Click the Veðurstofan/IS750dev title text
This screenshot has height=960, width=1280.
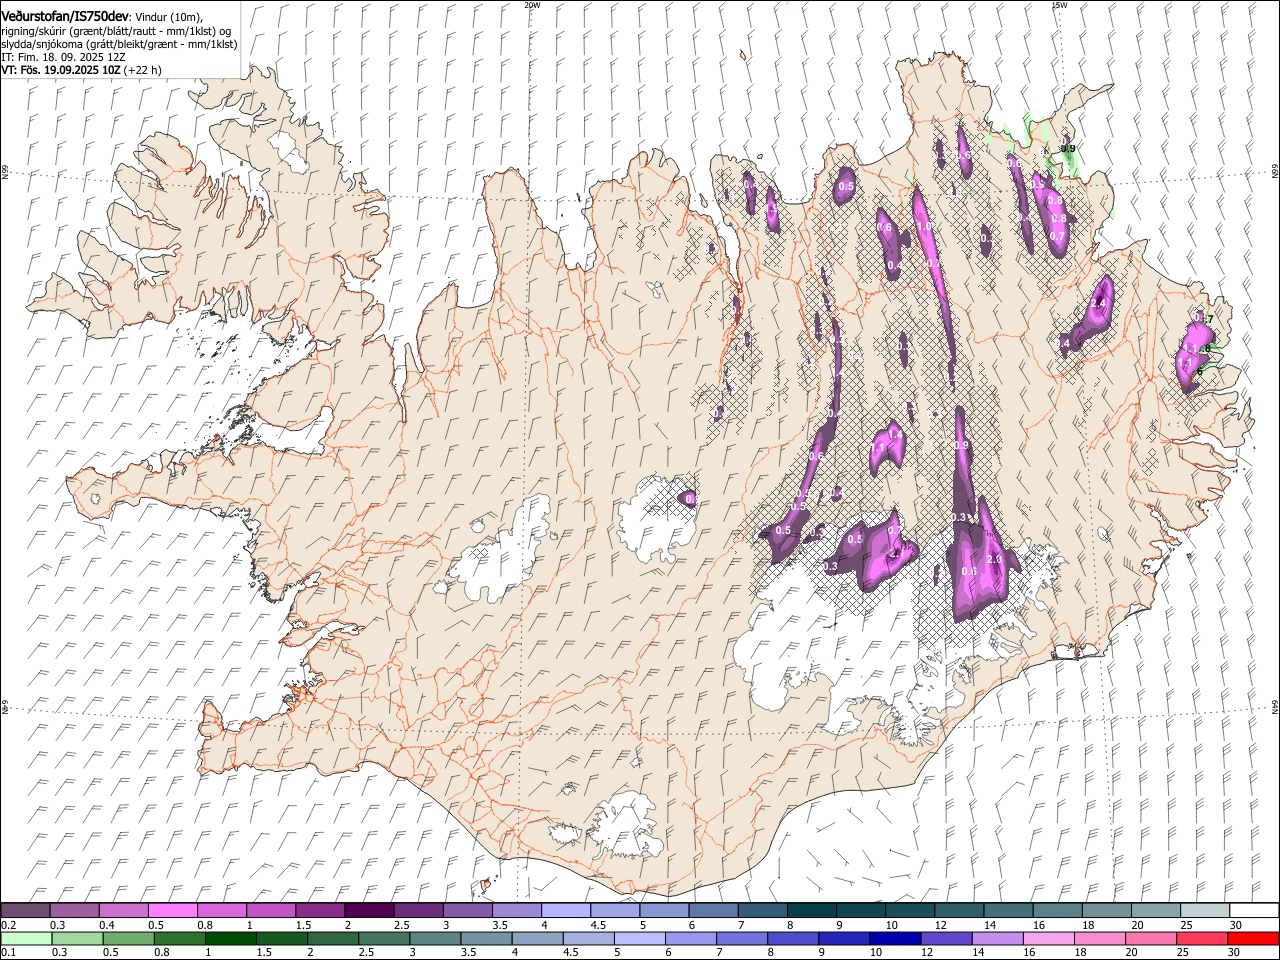(65, 17)
